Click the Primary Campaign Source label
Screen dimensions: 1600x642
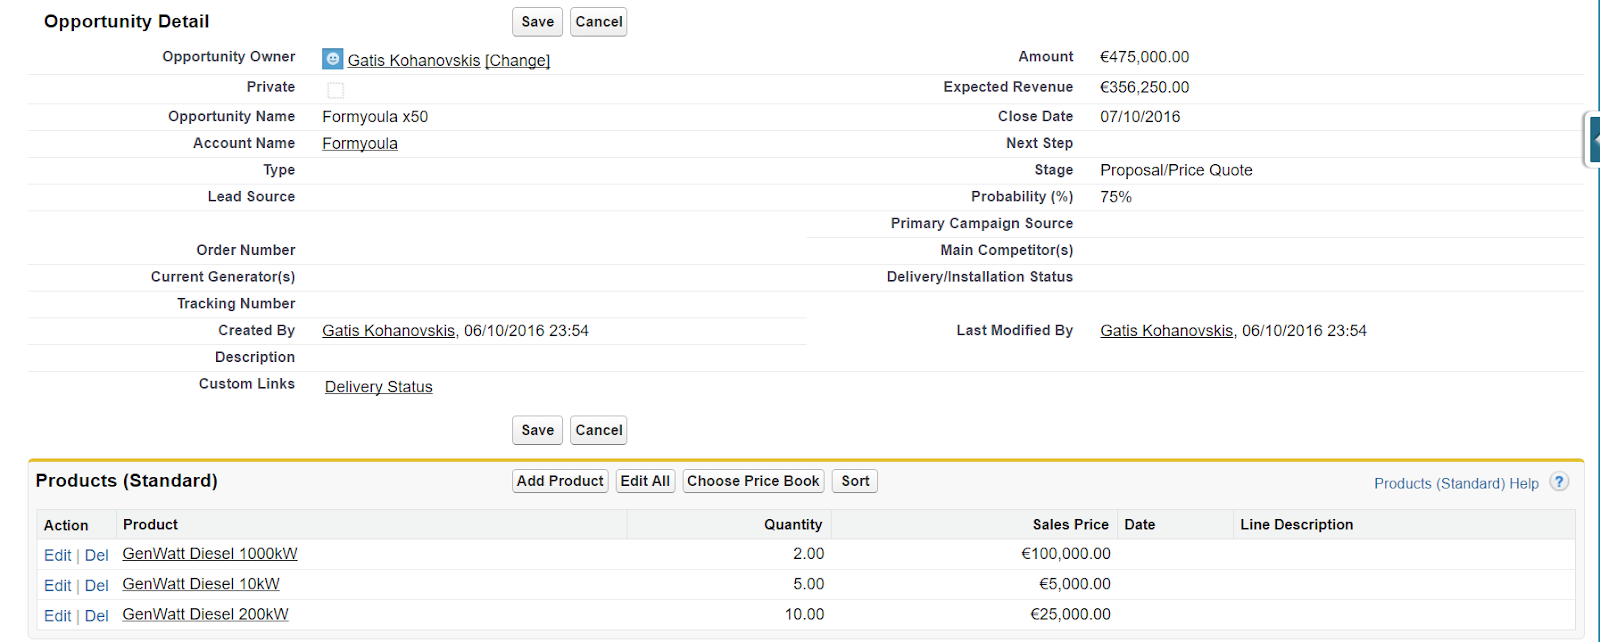[x=982, y=224]
